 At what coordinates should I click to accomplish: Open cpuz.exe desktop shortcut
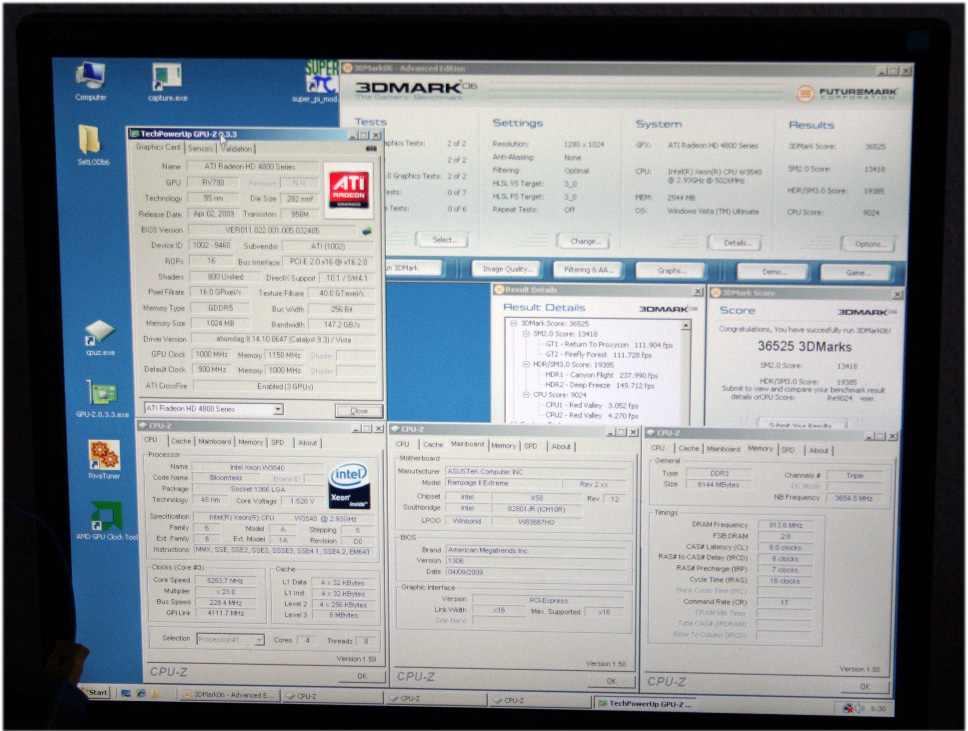pyautogui.click(x=99, y=337)
